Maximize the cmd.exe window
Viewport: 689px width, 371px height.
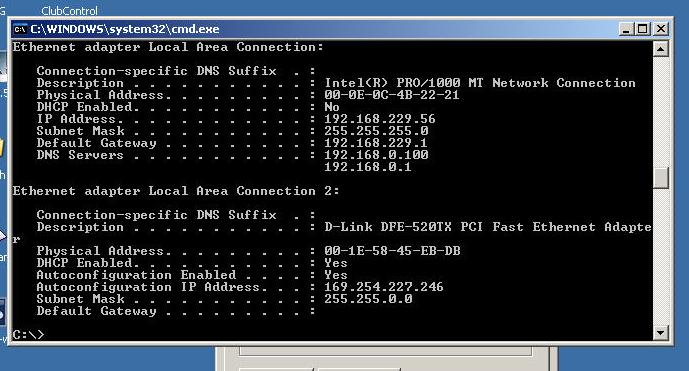point(642,29)
